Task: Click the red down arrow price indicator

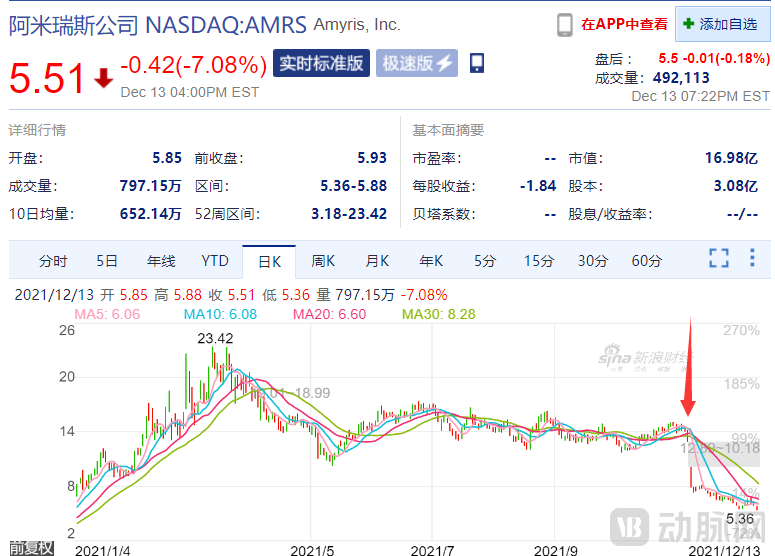Action: (104, 78)
